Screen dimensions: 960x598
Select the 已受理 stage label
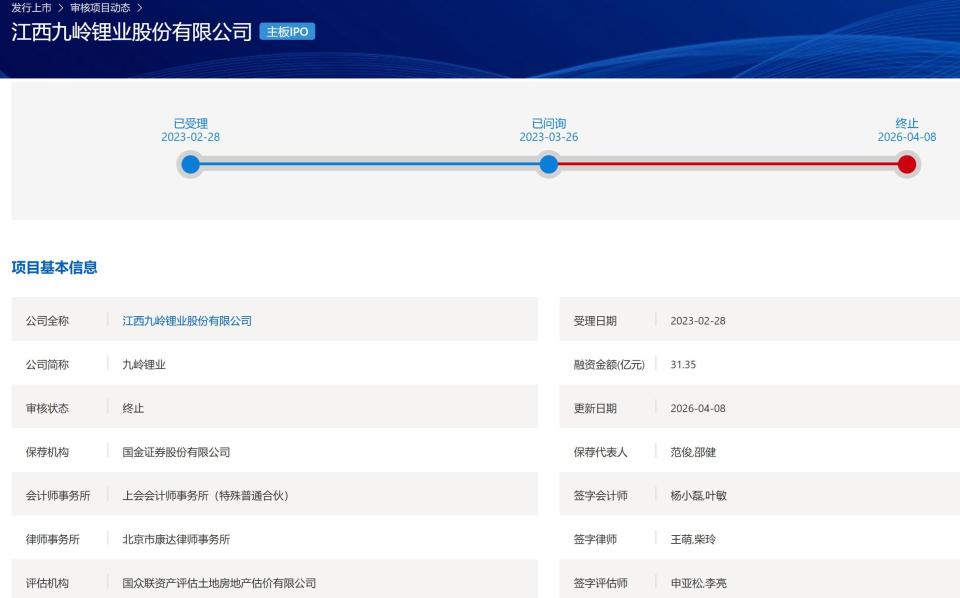tap(191, 122)
